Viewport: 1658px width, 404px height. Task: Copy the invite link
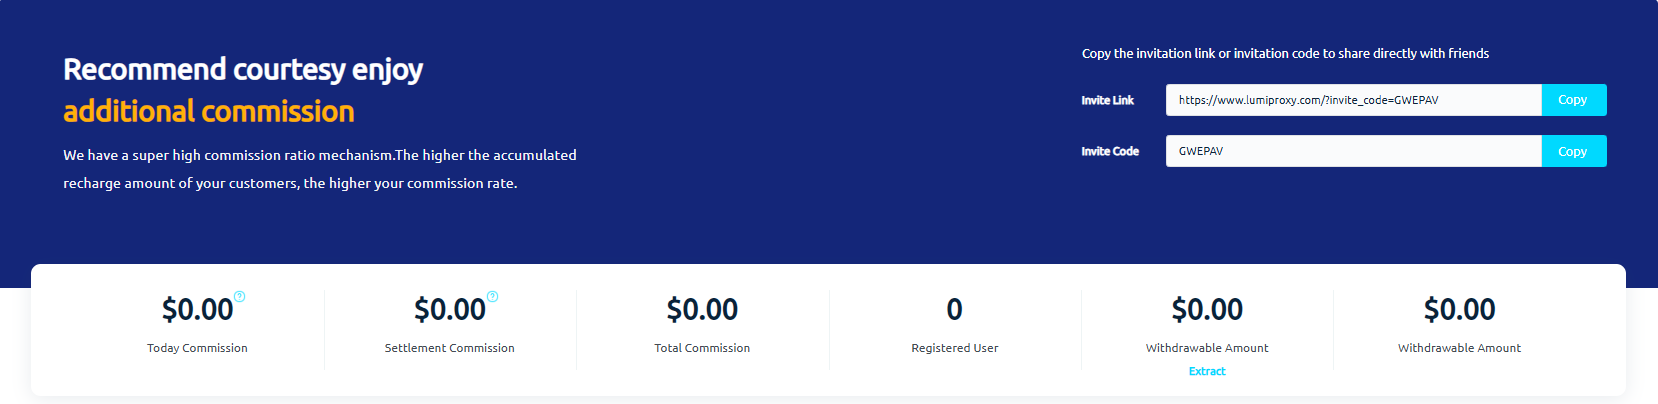pyautogui.click(x=1573, y=100)
